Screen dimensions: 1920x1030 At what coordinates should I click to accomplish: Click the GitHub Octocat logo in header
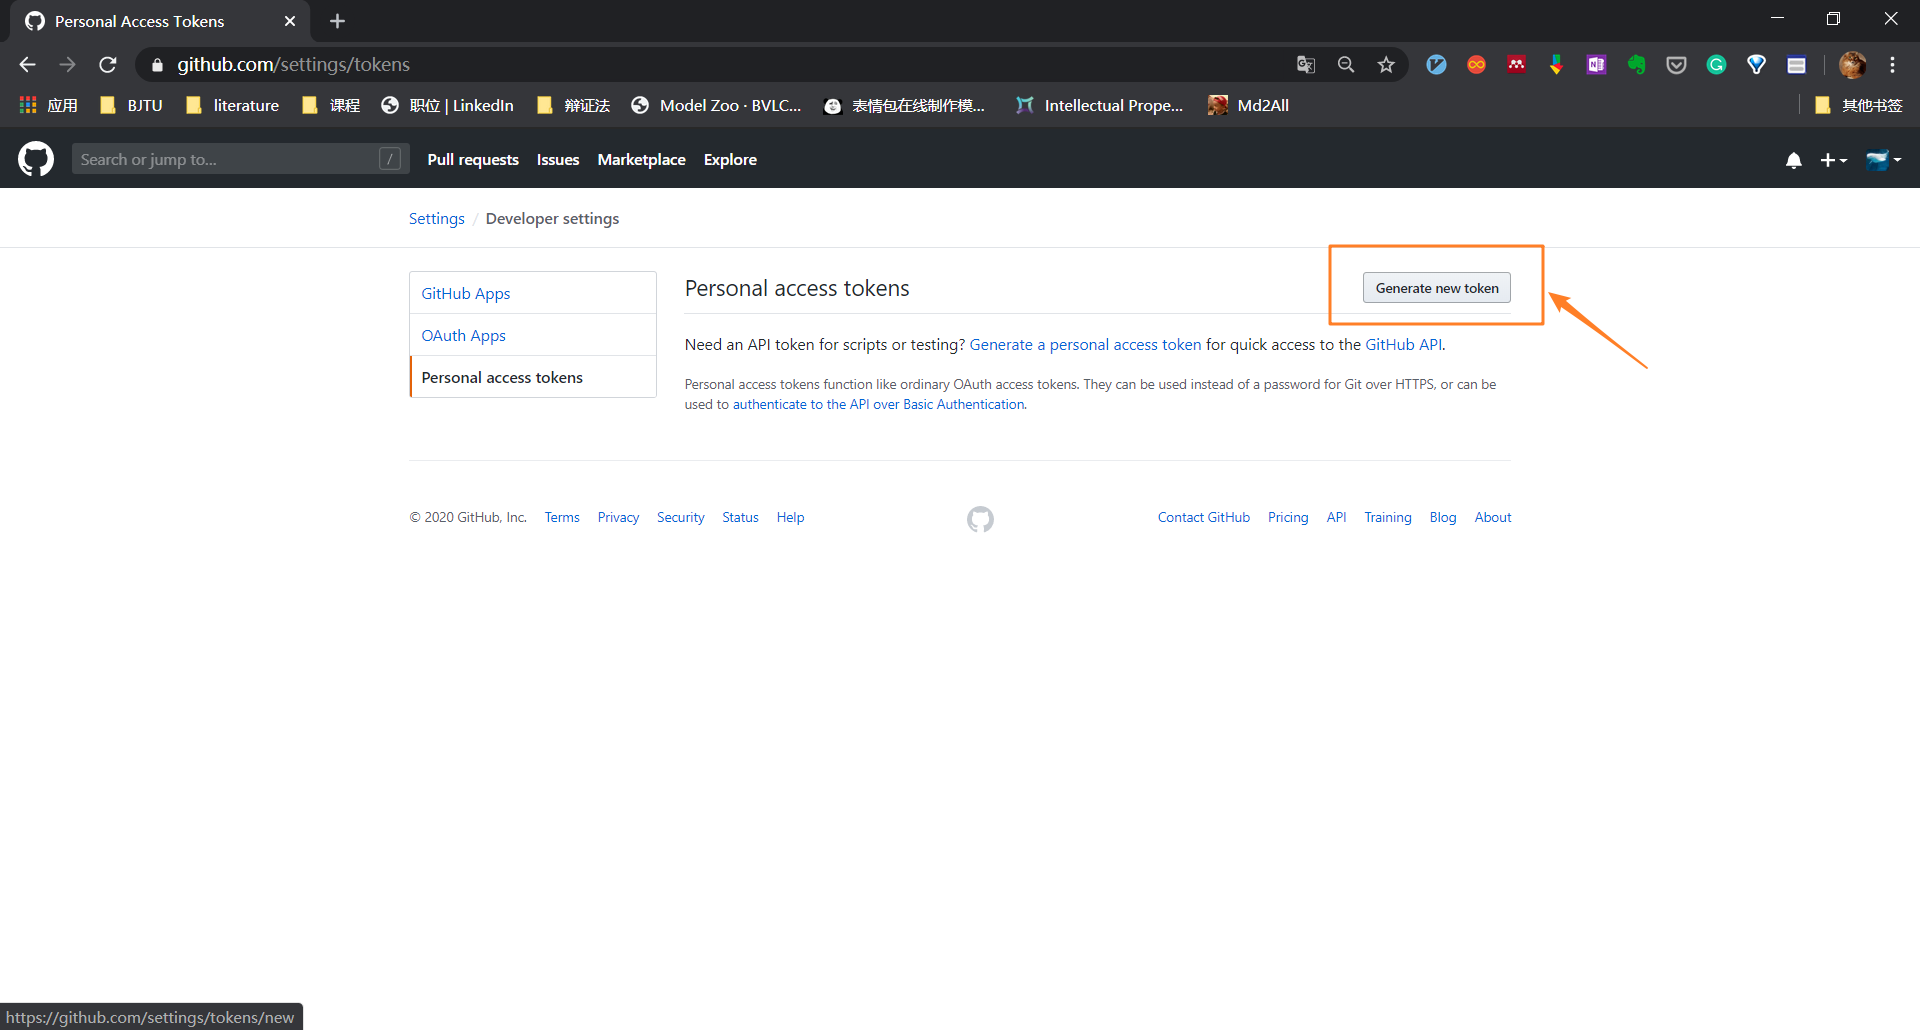[36, 159]
